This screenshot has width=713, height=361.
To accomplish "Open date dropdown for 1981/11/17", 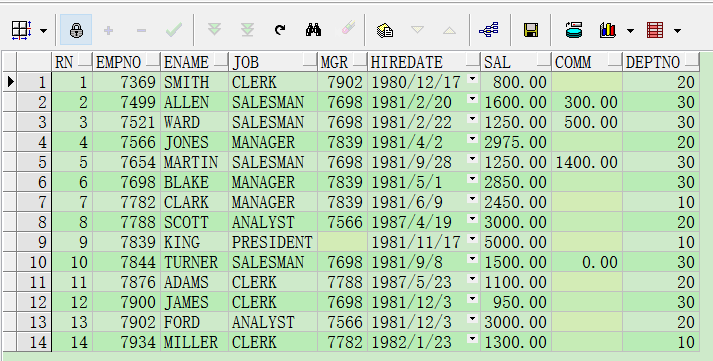I will (472, 239).
